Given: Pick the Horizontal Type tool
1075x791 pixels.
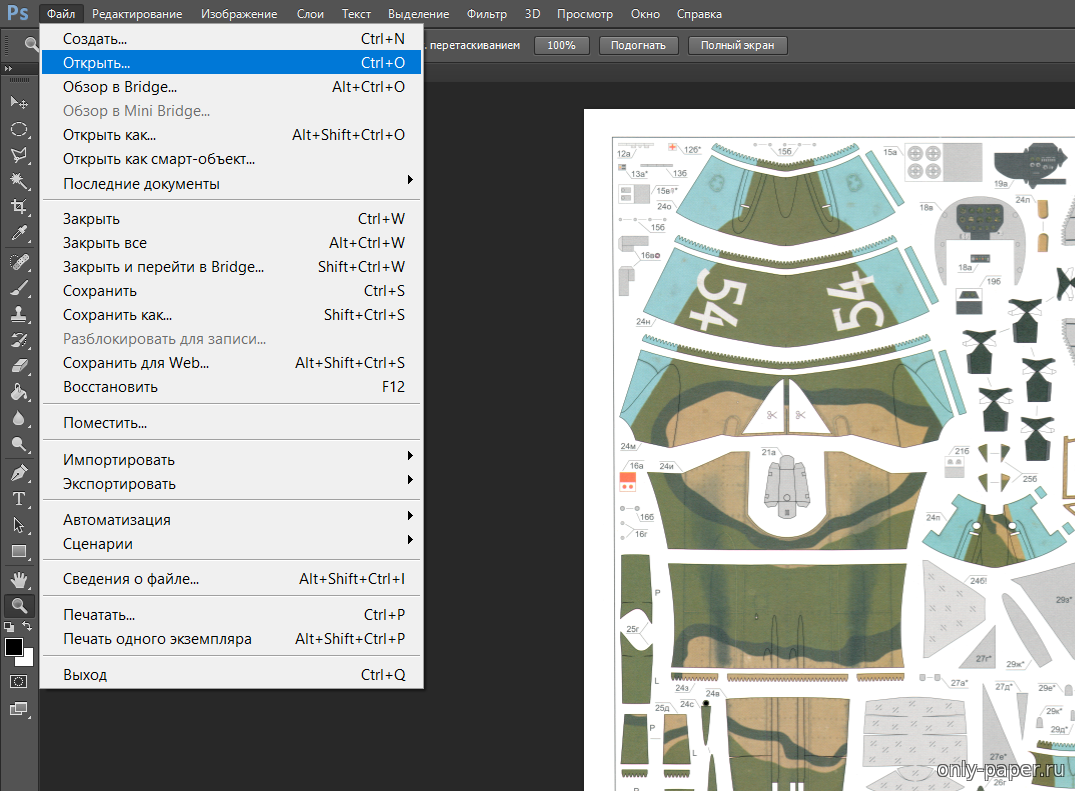Looking at the screenshot, I should 19,498.
